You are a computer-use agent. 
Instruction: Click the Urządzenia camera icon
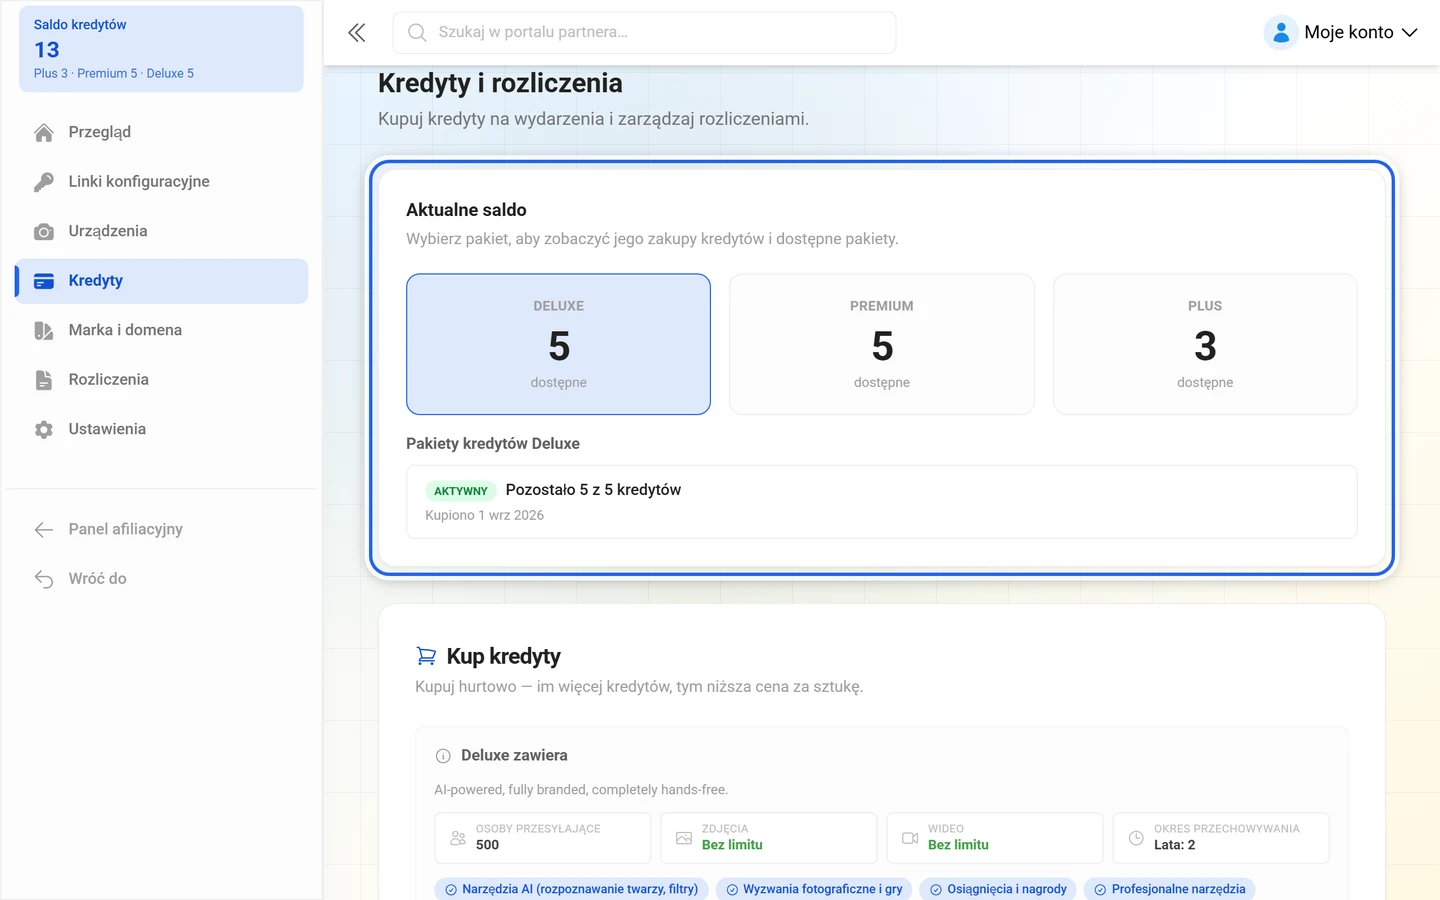coord(44,232)
